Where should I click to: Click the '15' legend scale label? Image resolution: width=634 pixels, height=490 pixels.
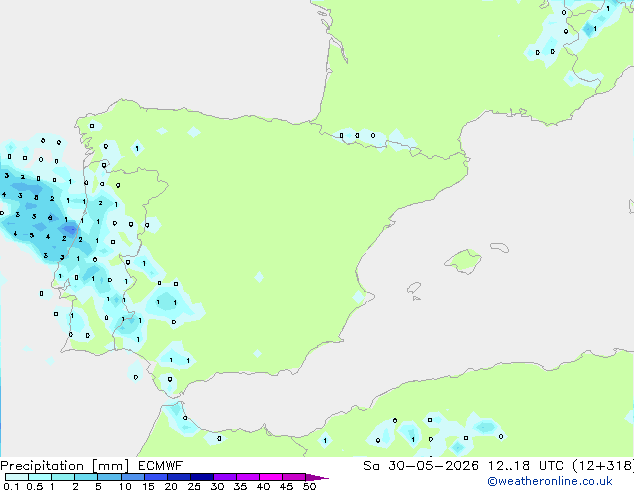coord(148,486)
